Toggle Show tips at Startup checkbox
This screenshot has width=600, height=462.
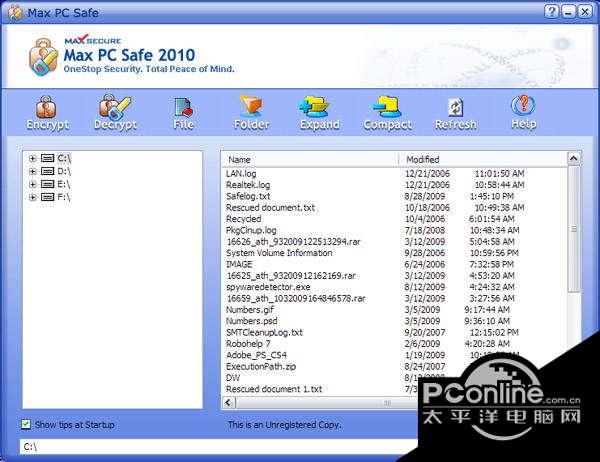[x=26, y=424]
